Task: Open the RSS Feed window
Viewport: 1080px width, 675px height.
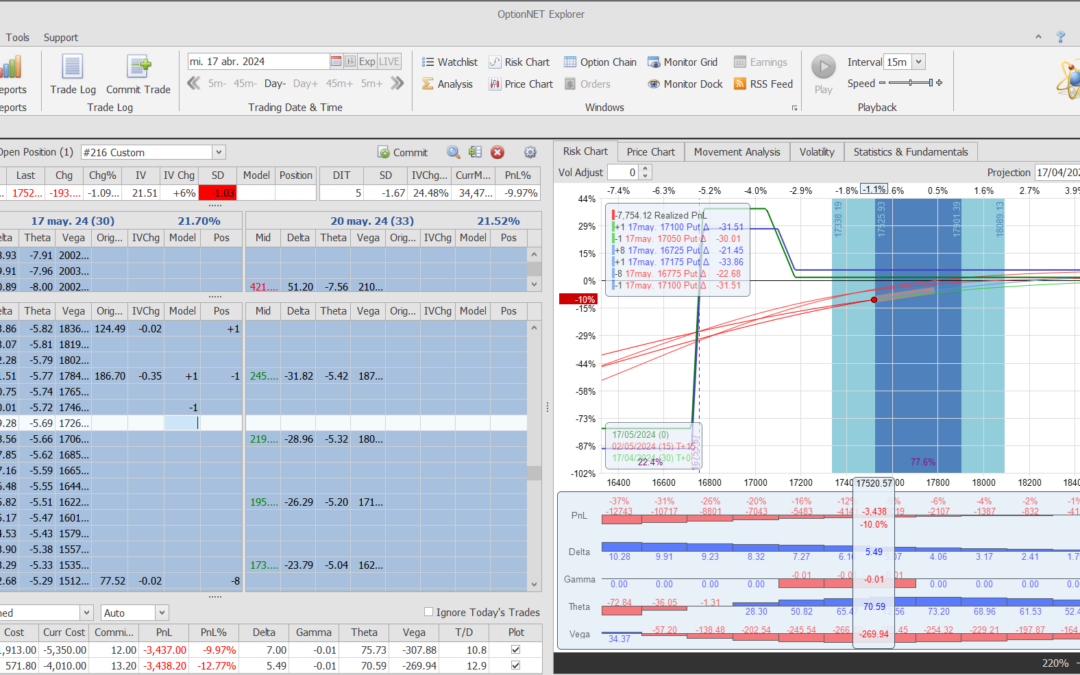Action: tap(763, 84)
